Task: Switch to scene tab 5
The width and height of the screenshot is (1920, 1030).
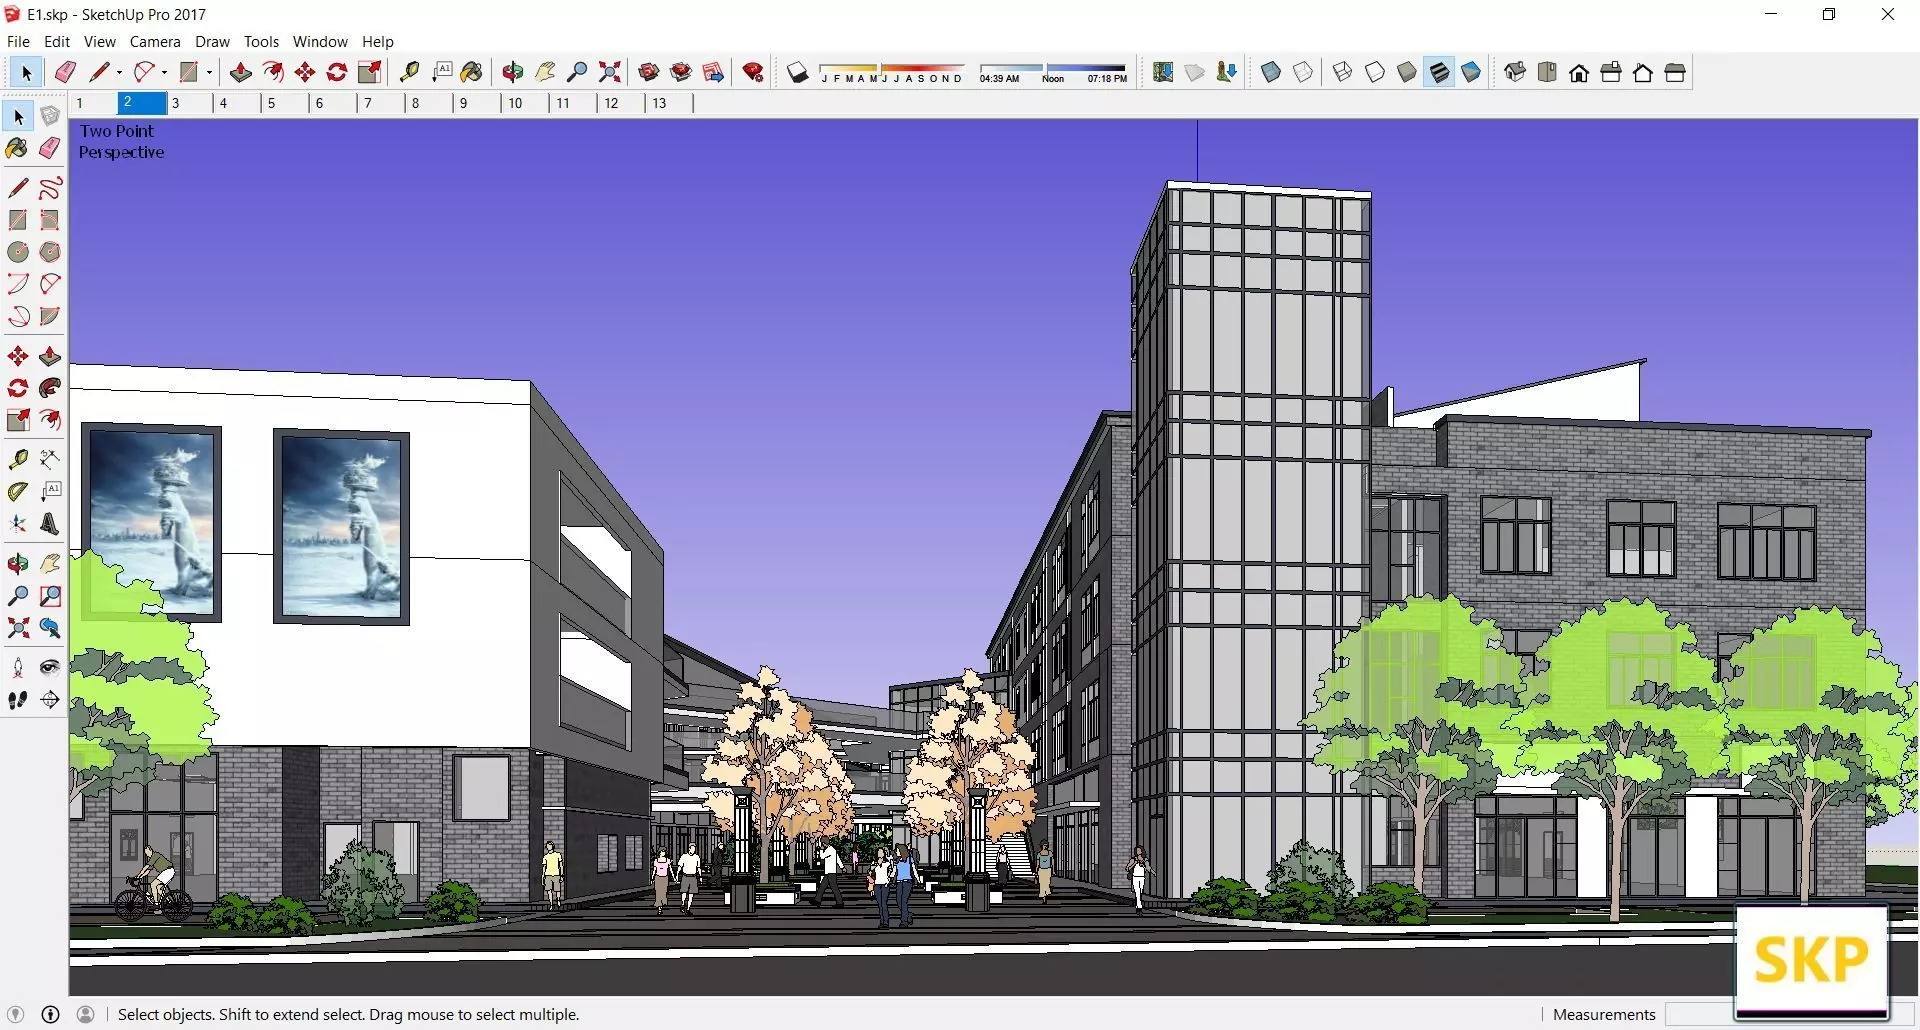Action: click(x=284, y=103)
